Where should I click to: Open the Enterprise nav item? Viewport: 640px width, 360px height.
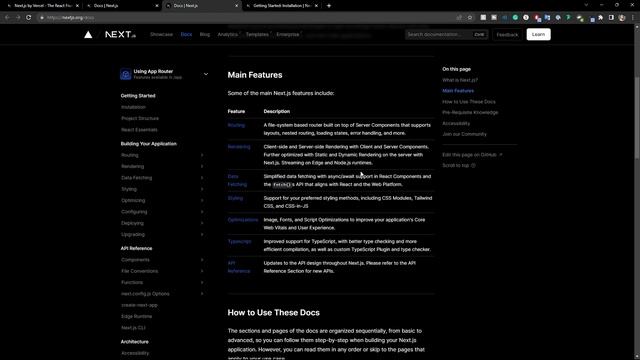pyautogui.click(x=288, y=35)
